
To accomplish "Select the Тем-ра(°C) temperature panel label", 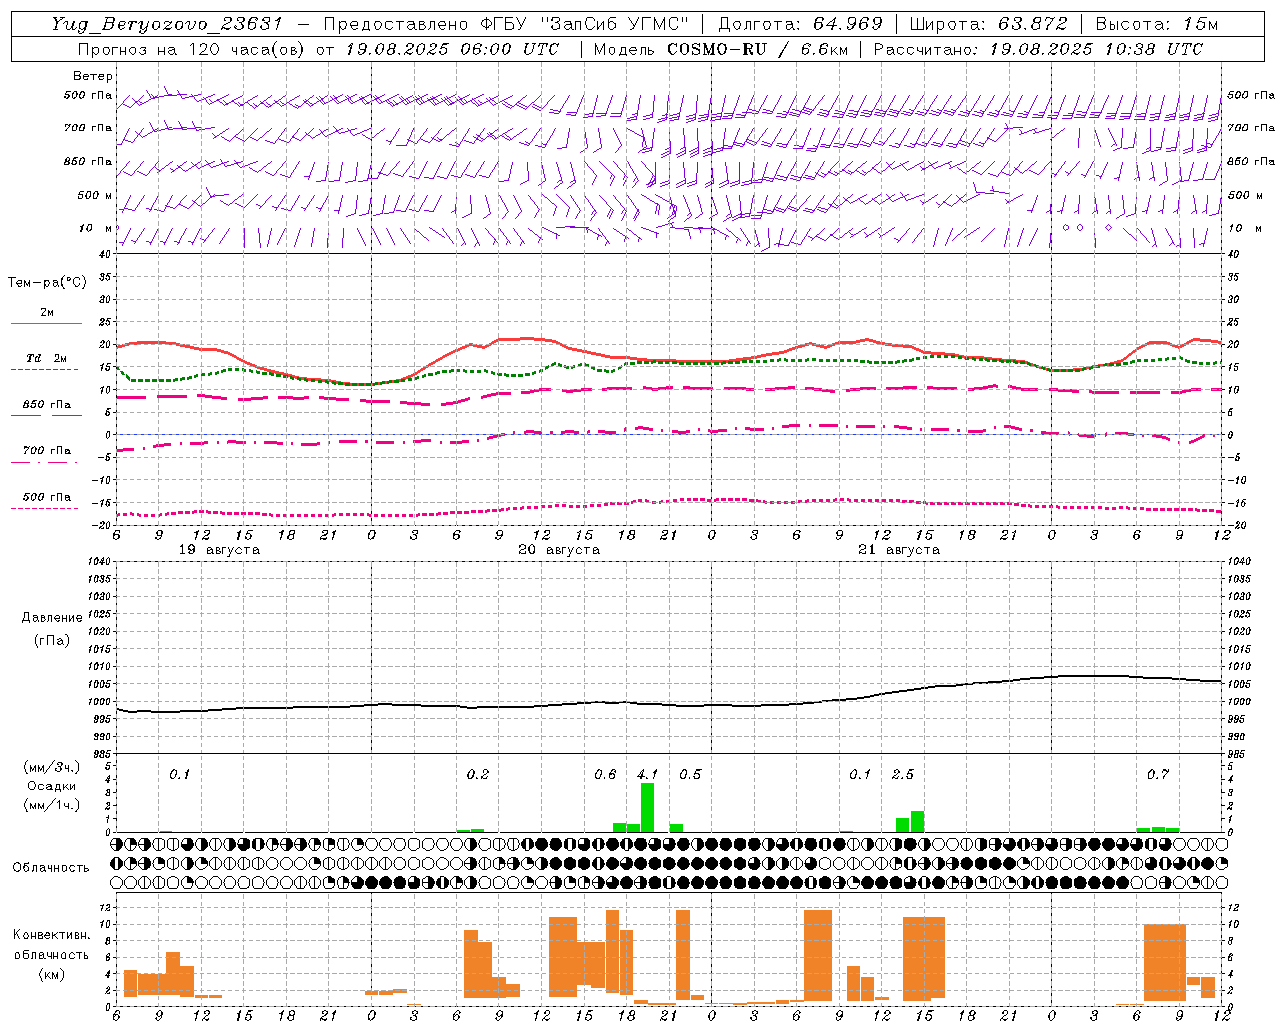I will [x=47, y=283].
